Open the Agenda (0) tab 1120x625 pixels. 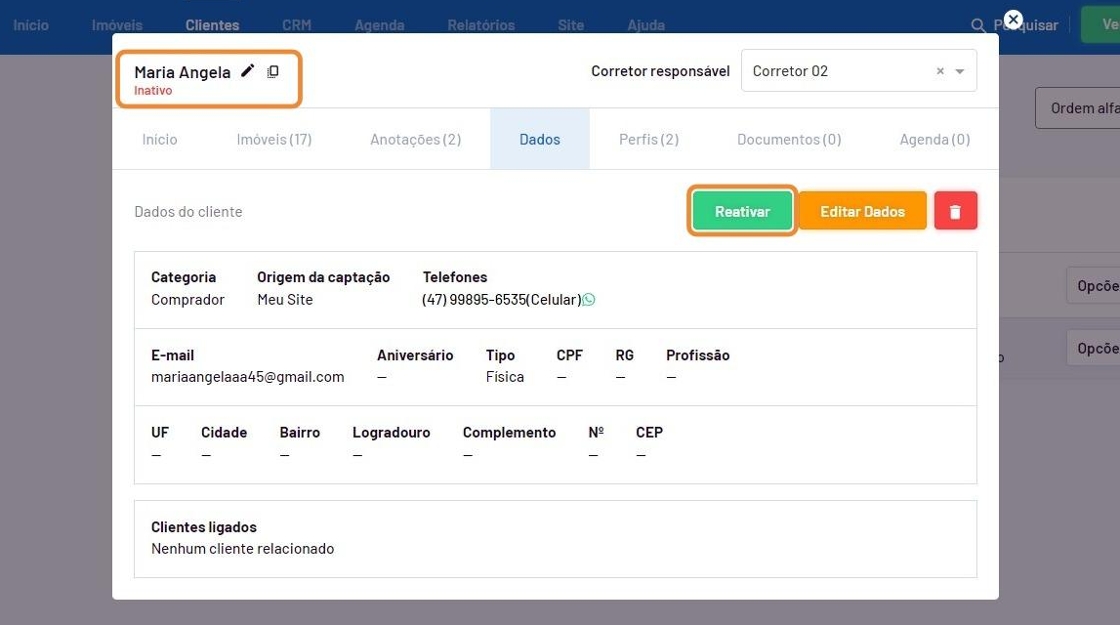point(934,140)
